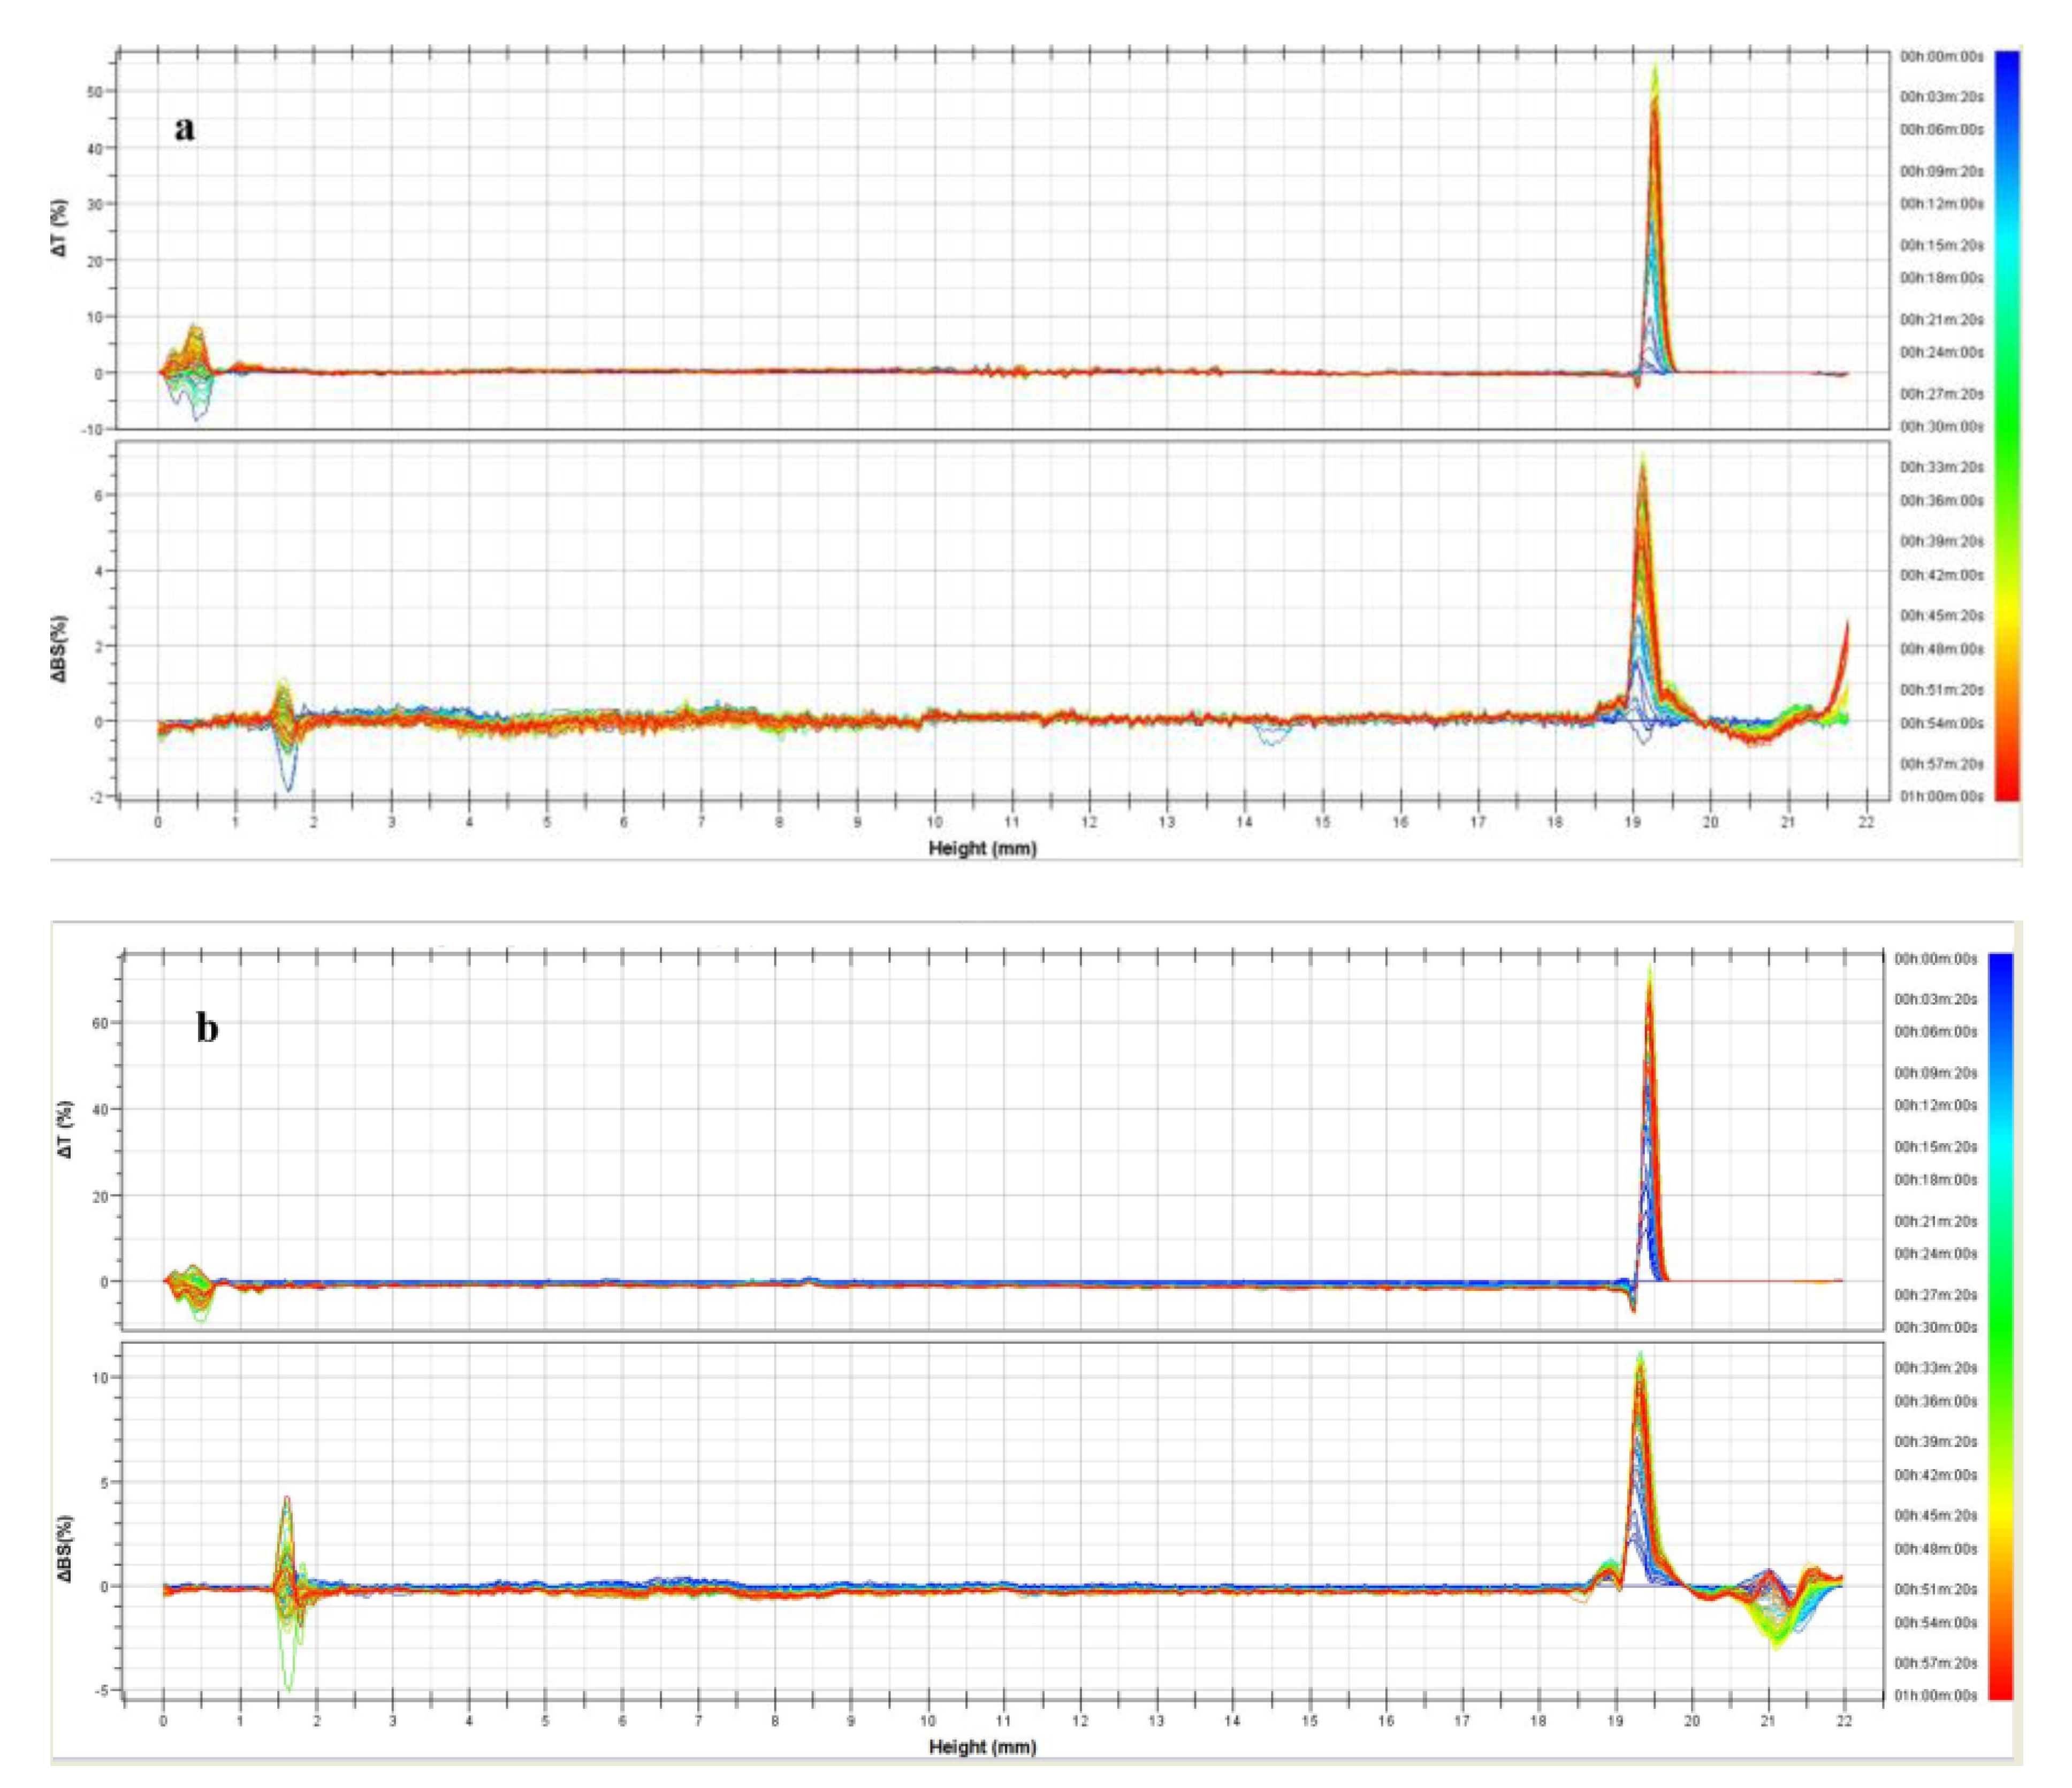This screenshot has width=2072, height=1788.
Task: Select 00h:45m:20s timestamp in panel b legend
Action: (x=1935, y=1515)
